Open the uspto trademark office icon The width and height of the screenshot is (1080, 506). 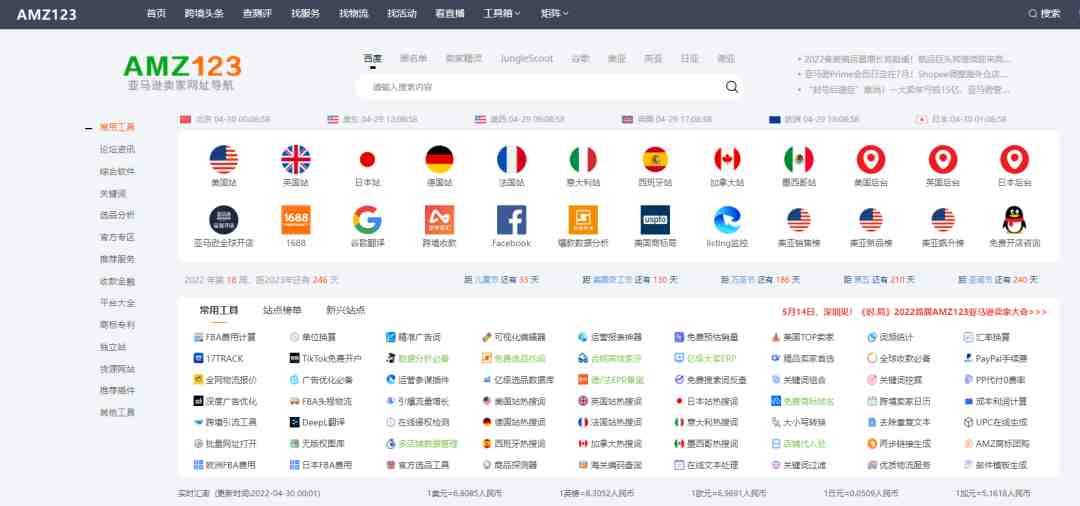pyautogui.click(x=655, y=220)
